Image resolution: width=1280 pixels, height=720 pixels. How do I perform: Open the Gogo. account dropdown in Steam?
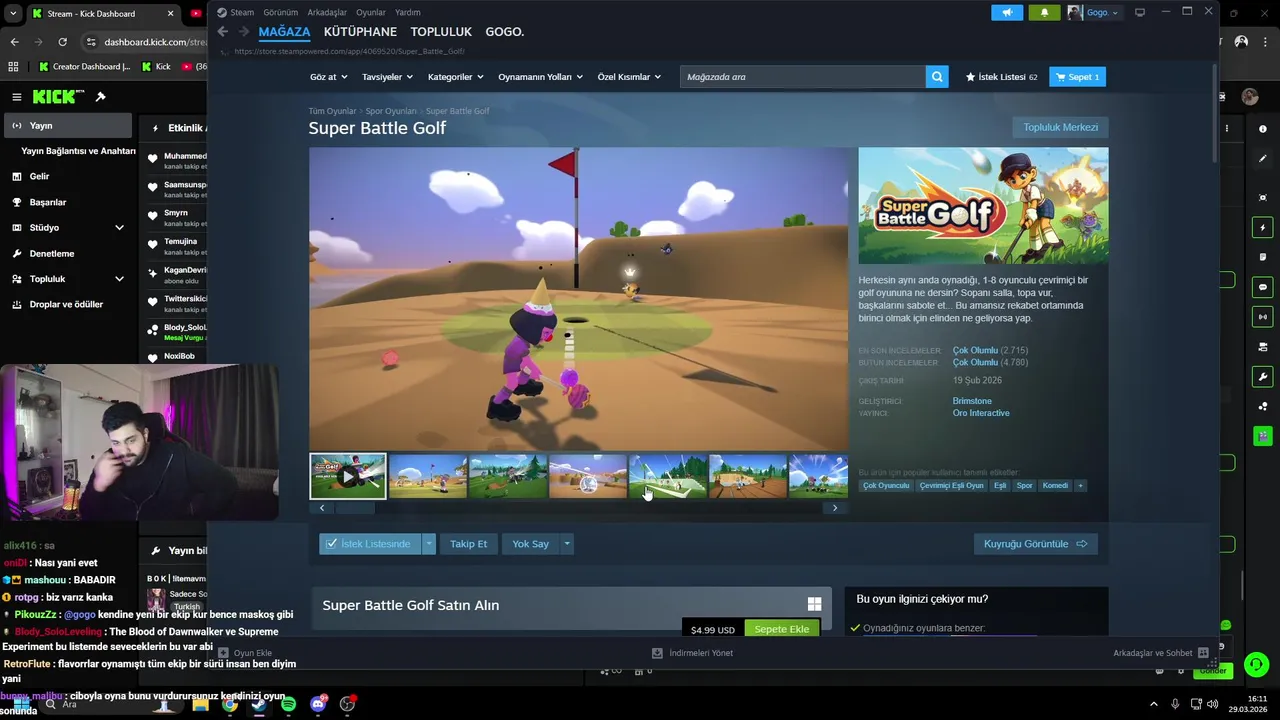pyautogui.click(x=1093, y=12)
